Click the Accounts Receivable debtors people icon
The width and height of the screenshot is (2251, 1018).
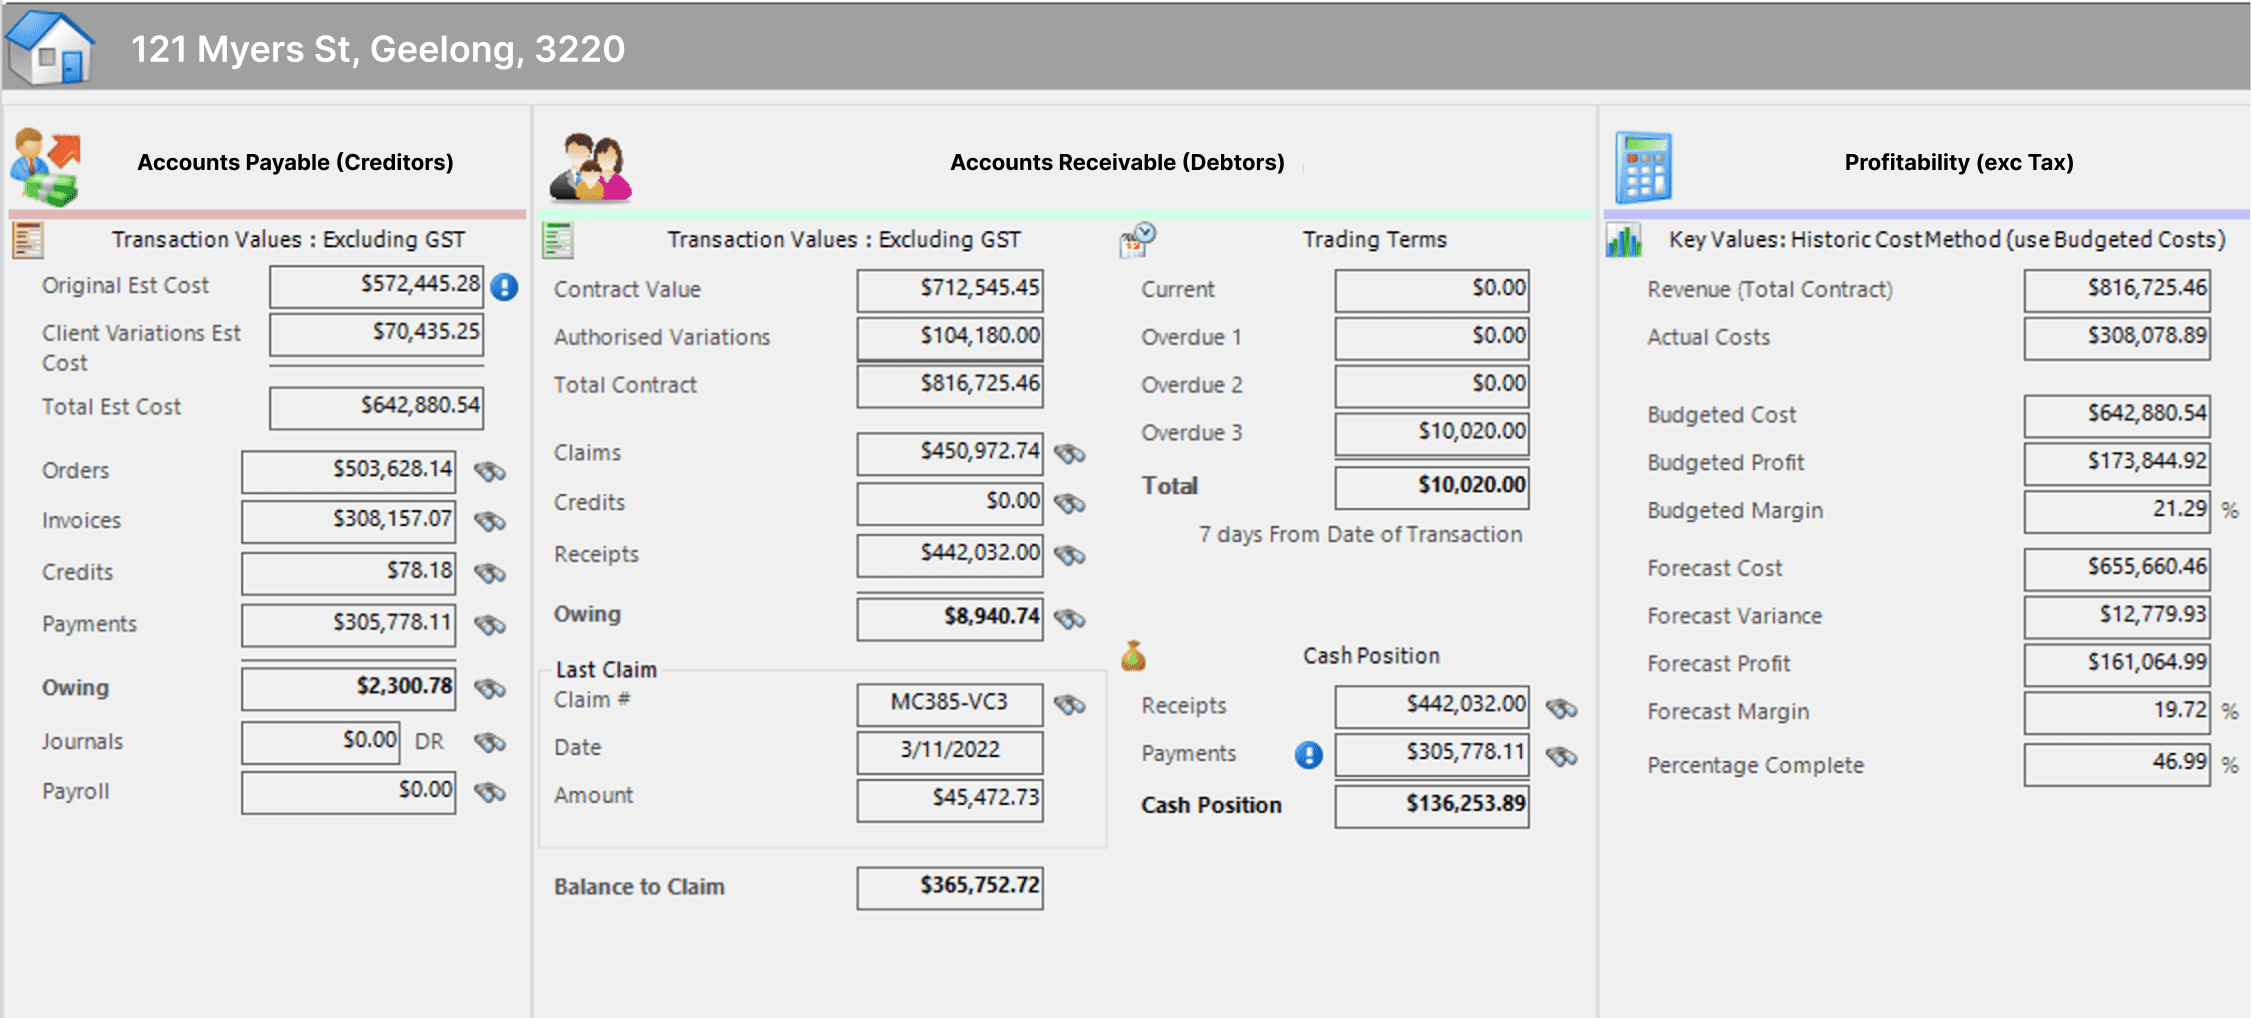click(590, 167)
